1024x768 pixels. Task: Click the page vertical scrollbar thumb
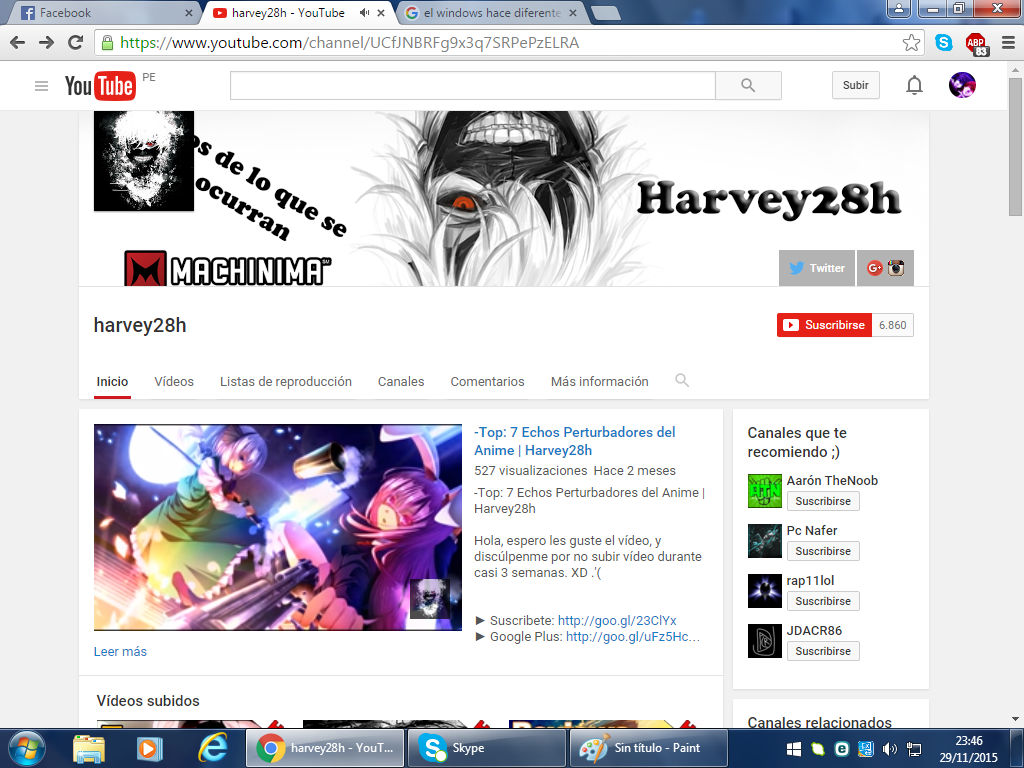[1015, 146]
